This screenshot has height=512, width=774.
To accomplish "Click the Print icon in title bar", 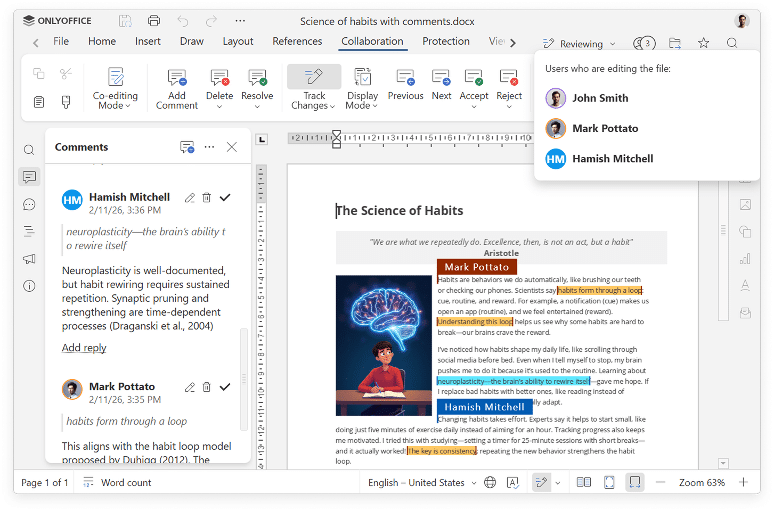I will click(x=153, y=21).
